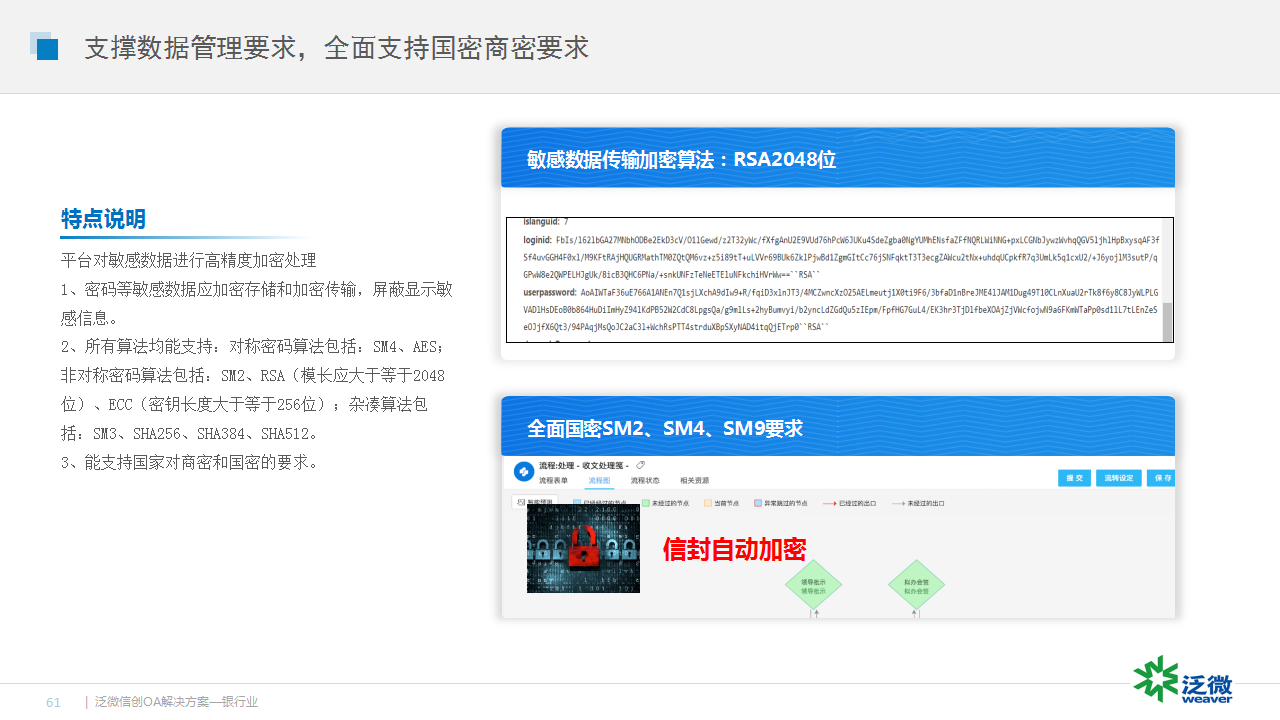Click the blue workflow app logo icon
This screenshot has height=720, width=1280.
click(x=524, y=471)
